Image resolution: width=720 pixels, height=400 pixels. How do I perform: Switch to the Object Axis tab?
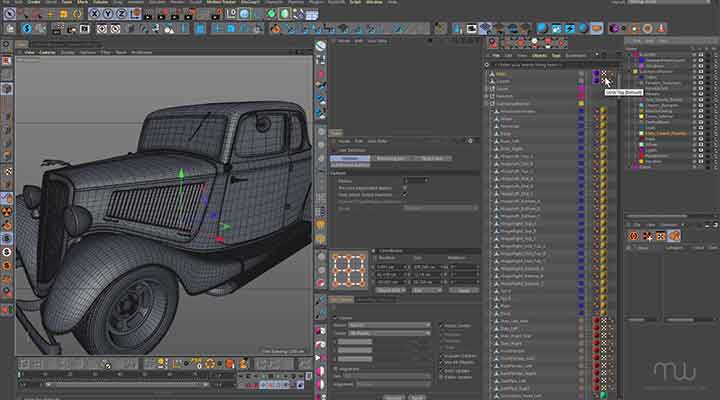(431, 158)
